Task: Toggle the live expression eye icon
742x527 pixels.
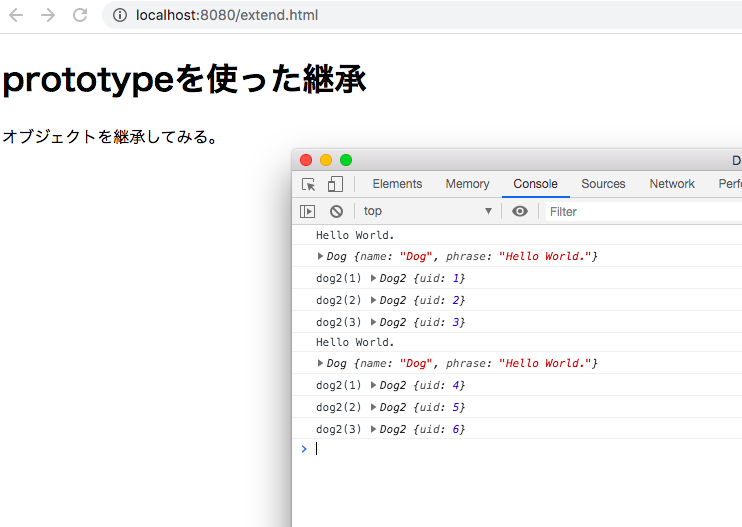Action: [x=520, y=211]
